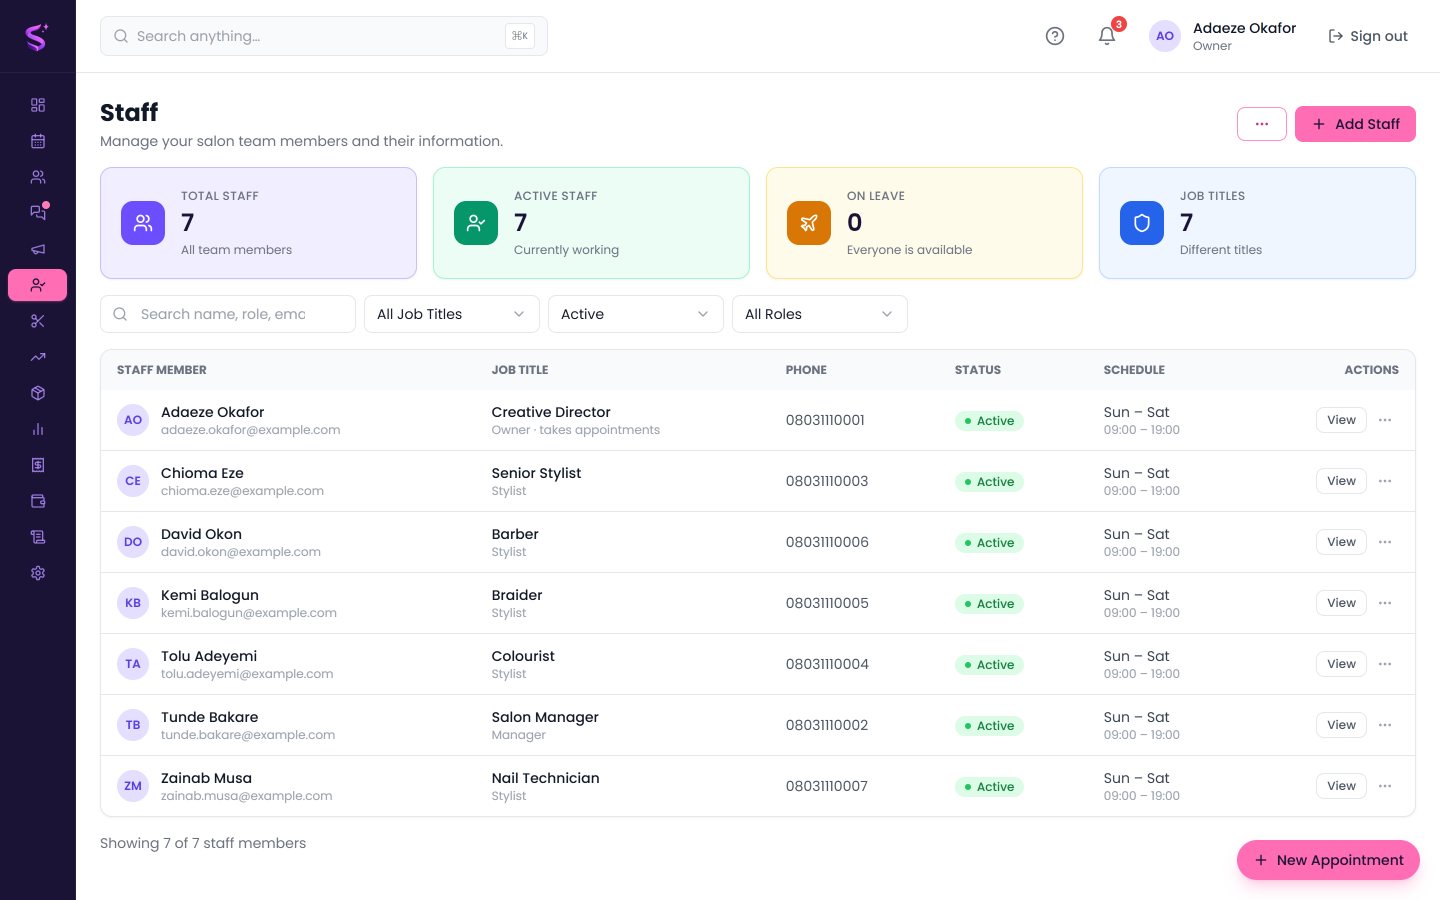The image size is (1440, 900).
Task: Click the Active Staff green icon
Action: coord(476,223)
